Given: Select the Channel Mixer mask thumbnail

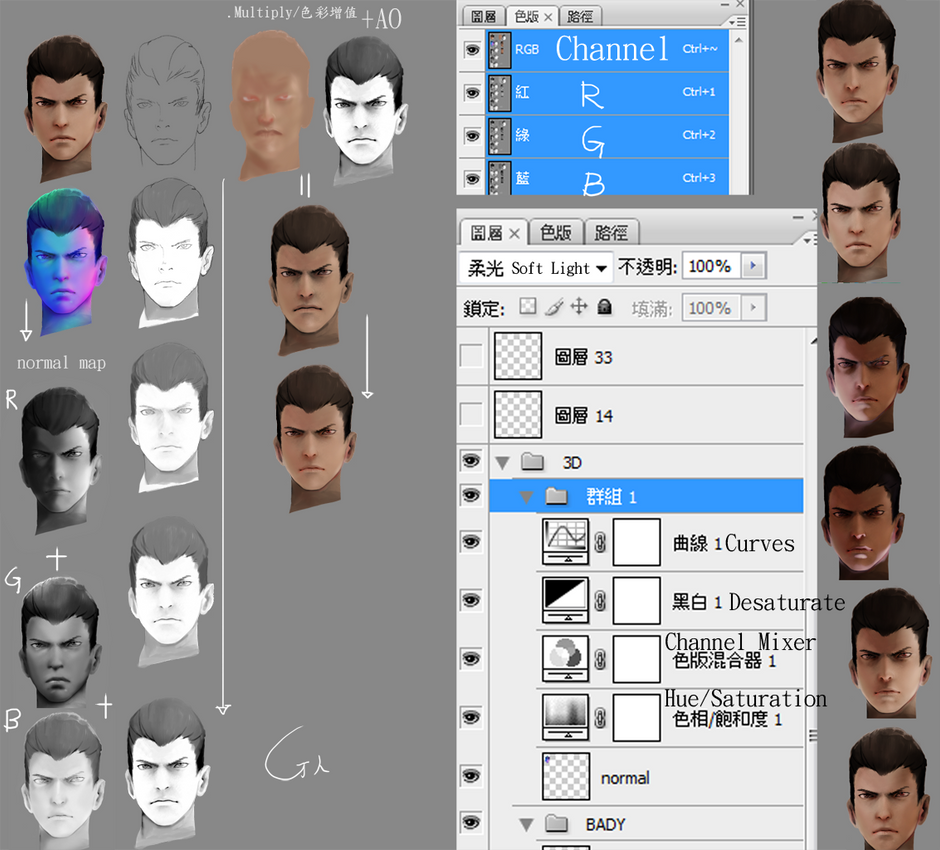Looking at the screenshot, I should pos(637,657).
